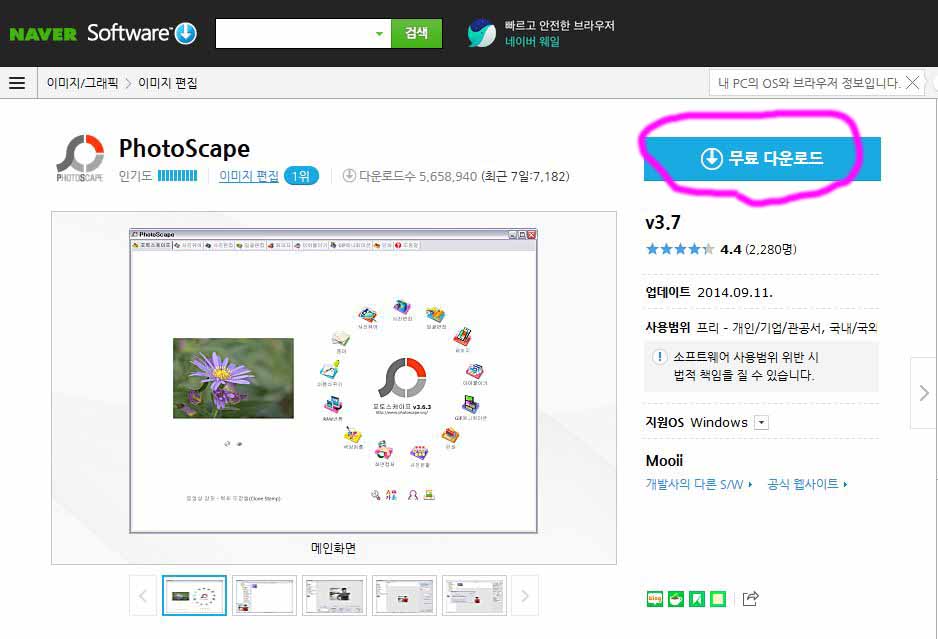Screen dimensions: 938x639
Task: Select the fourth screenshot thumbnail
Action: [x=404, y=595]
